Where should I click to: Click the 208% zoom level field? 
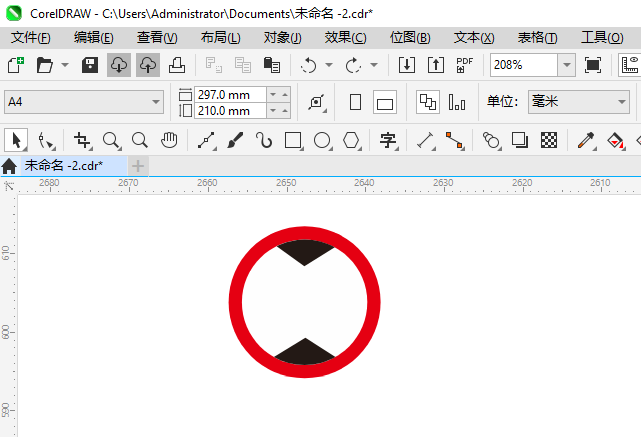(524, 65)
